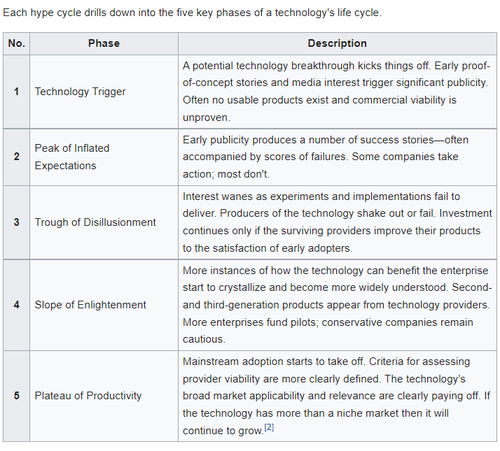Screen dimensions: 500x451
Task: Click the description starting "Mainstream adoption starts"
Action: click(336, 396)
